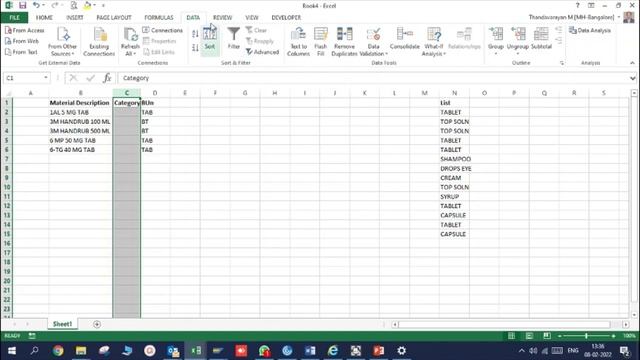Click the Insert Function fx icon

tap(107, 78)
